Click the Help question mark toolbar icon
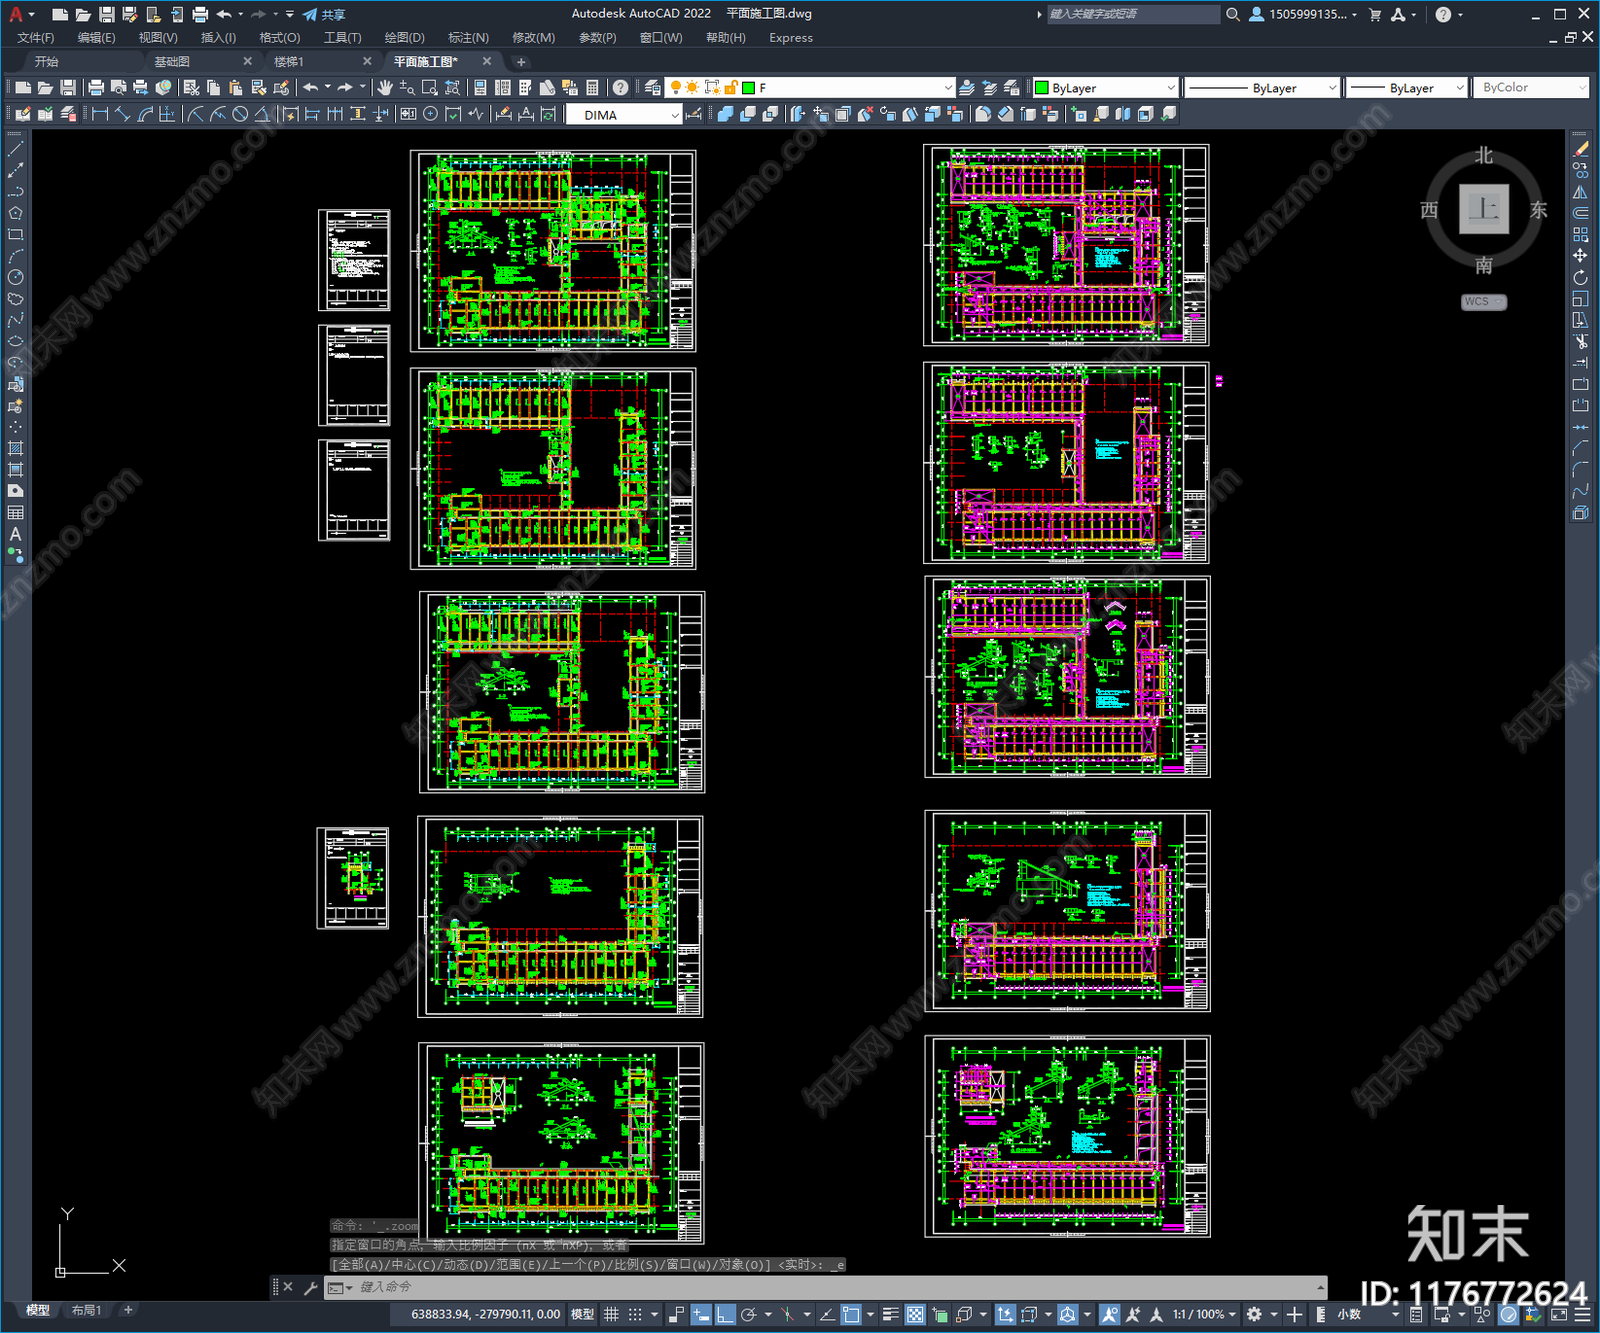 (x=621, y=88)
